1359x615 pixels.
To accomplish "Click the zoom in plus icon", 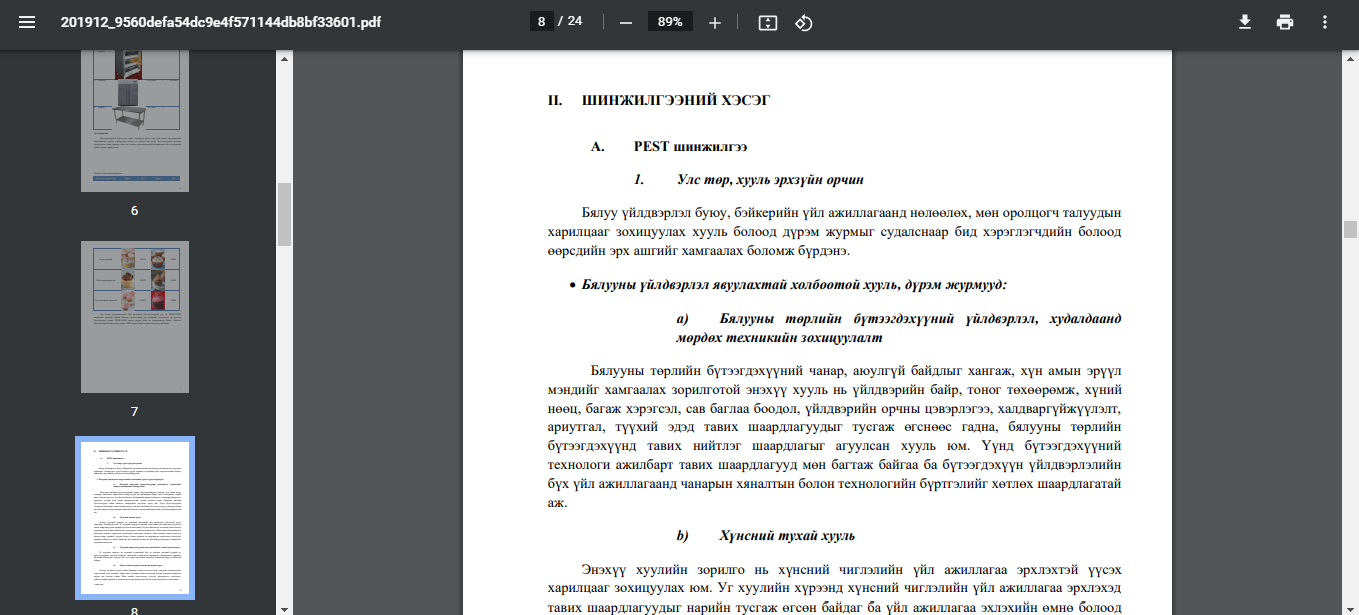I will (x=715, y=22).
